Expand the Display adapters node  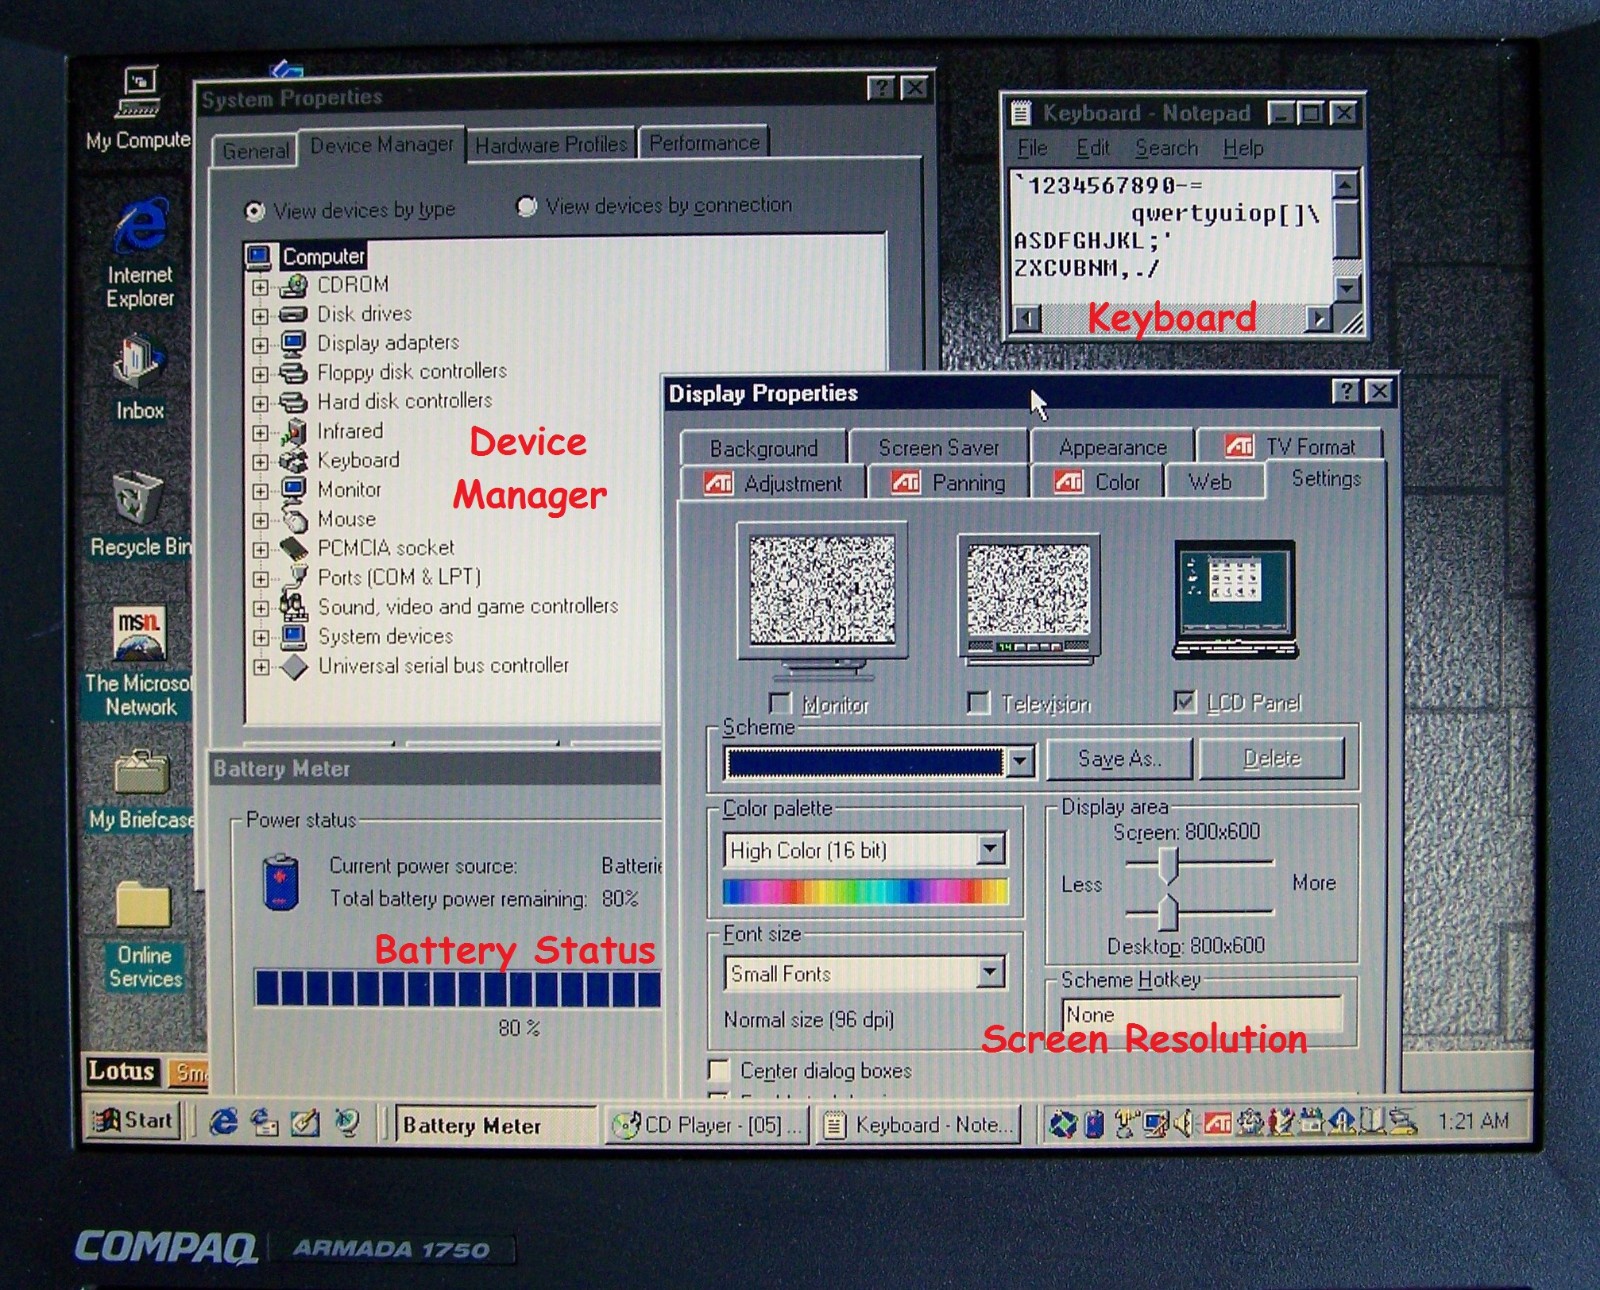pyautogui.click(x=260, y=345)
